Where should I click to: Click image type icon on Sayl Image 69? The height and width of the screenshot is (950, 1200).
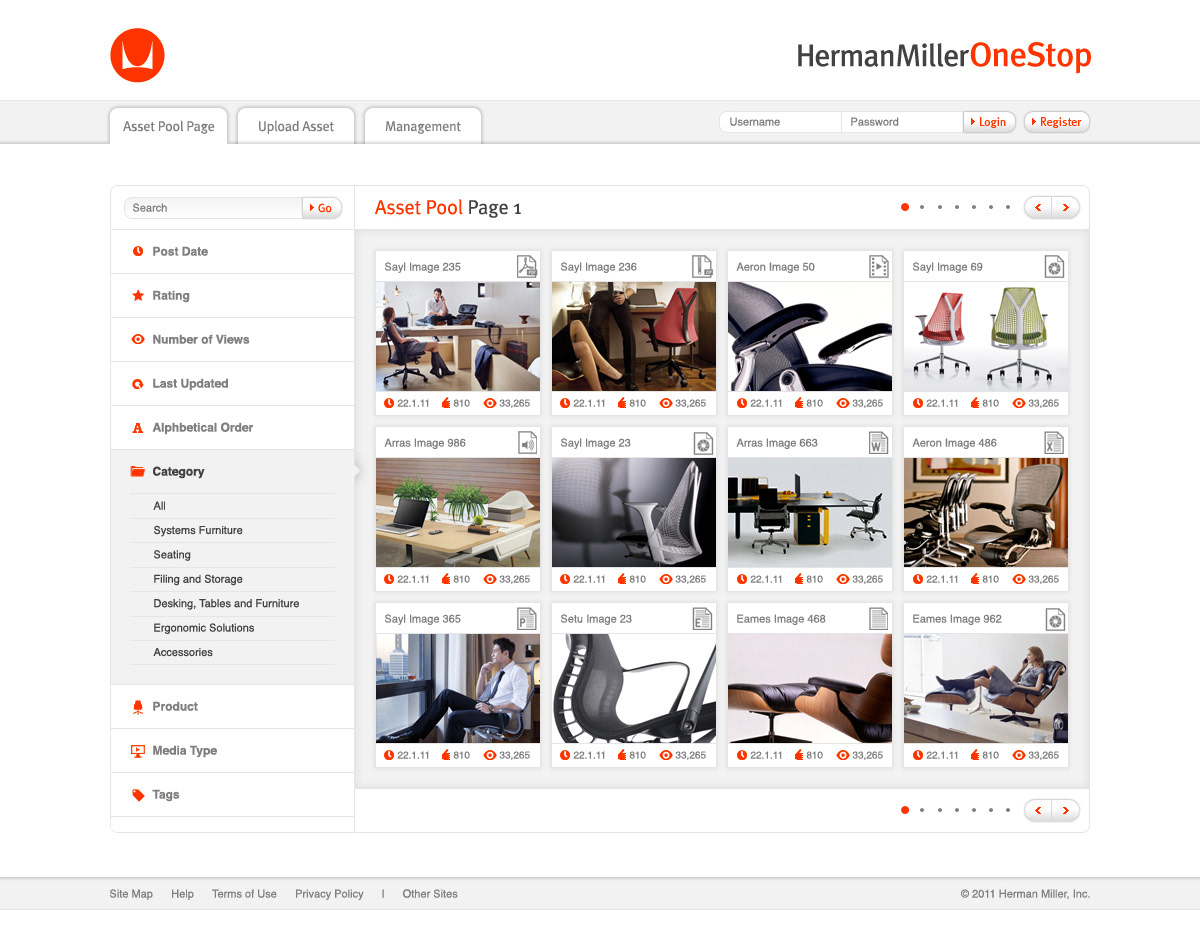1055,266
